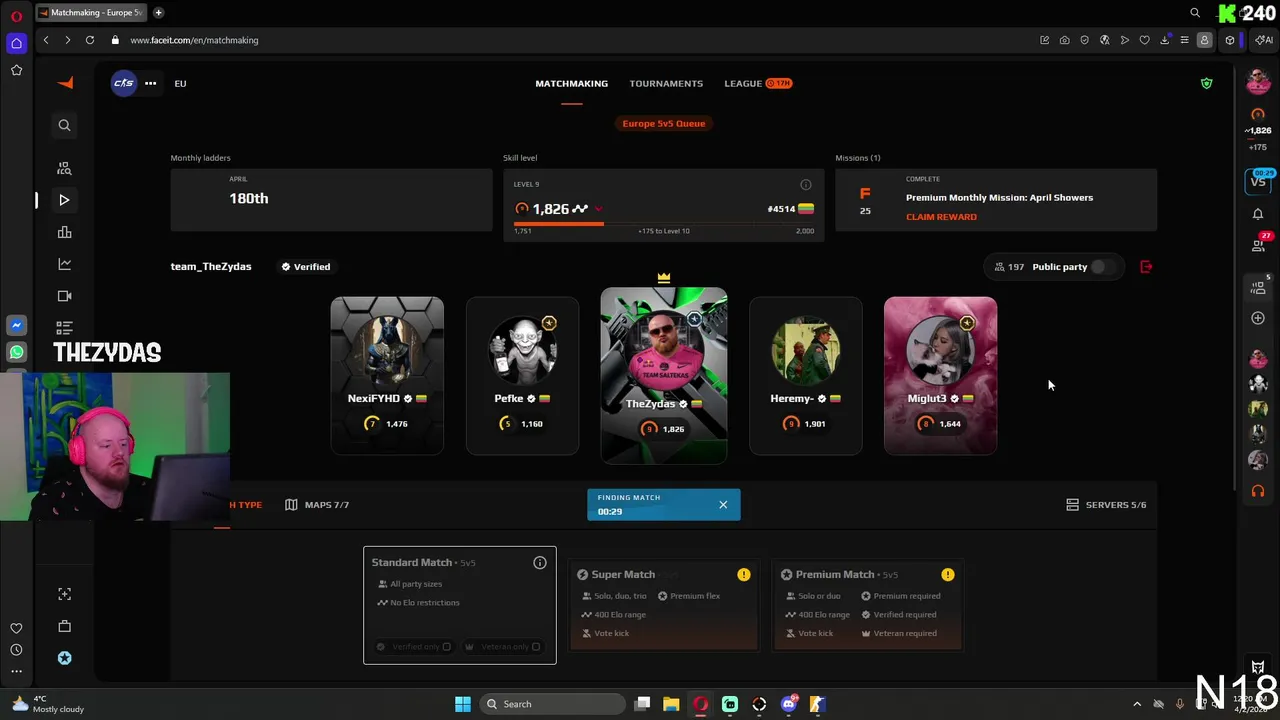The width and height of the screenshot is (1280, 720).
Task: Open Opera WhatsApp sidebar icon
Action: click(16, 352)
